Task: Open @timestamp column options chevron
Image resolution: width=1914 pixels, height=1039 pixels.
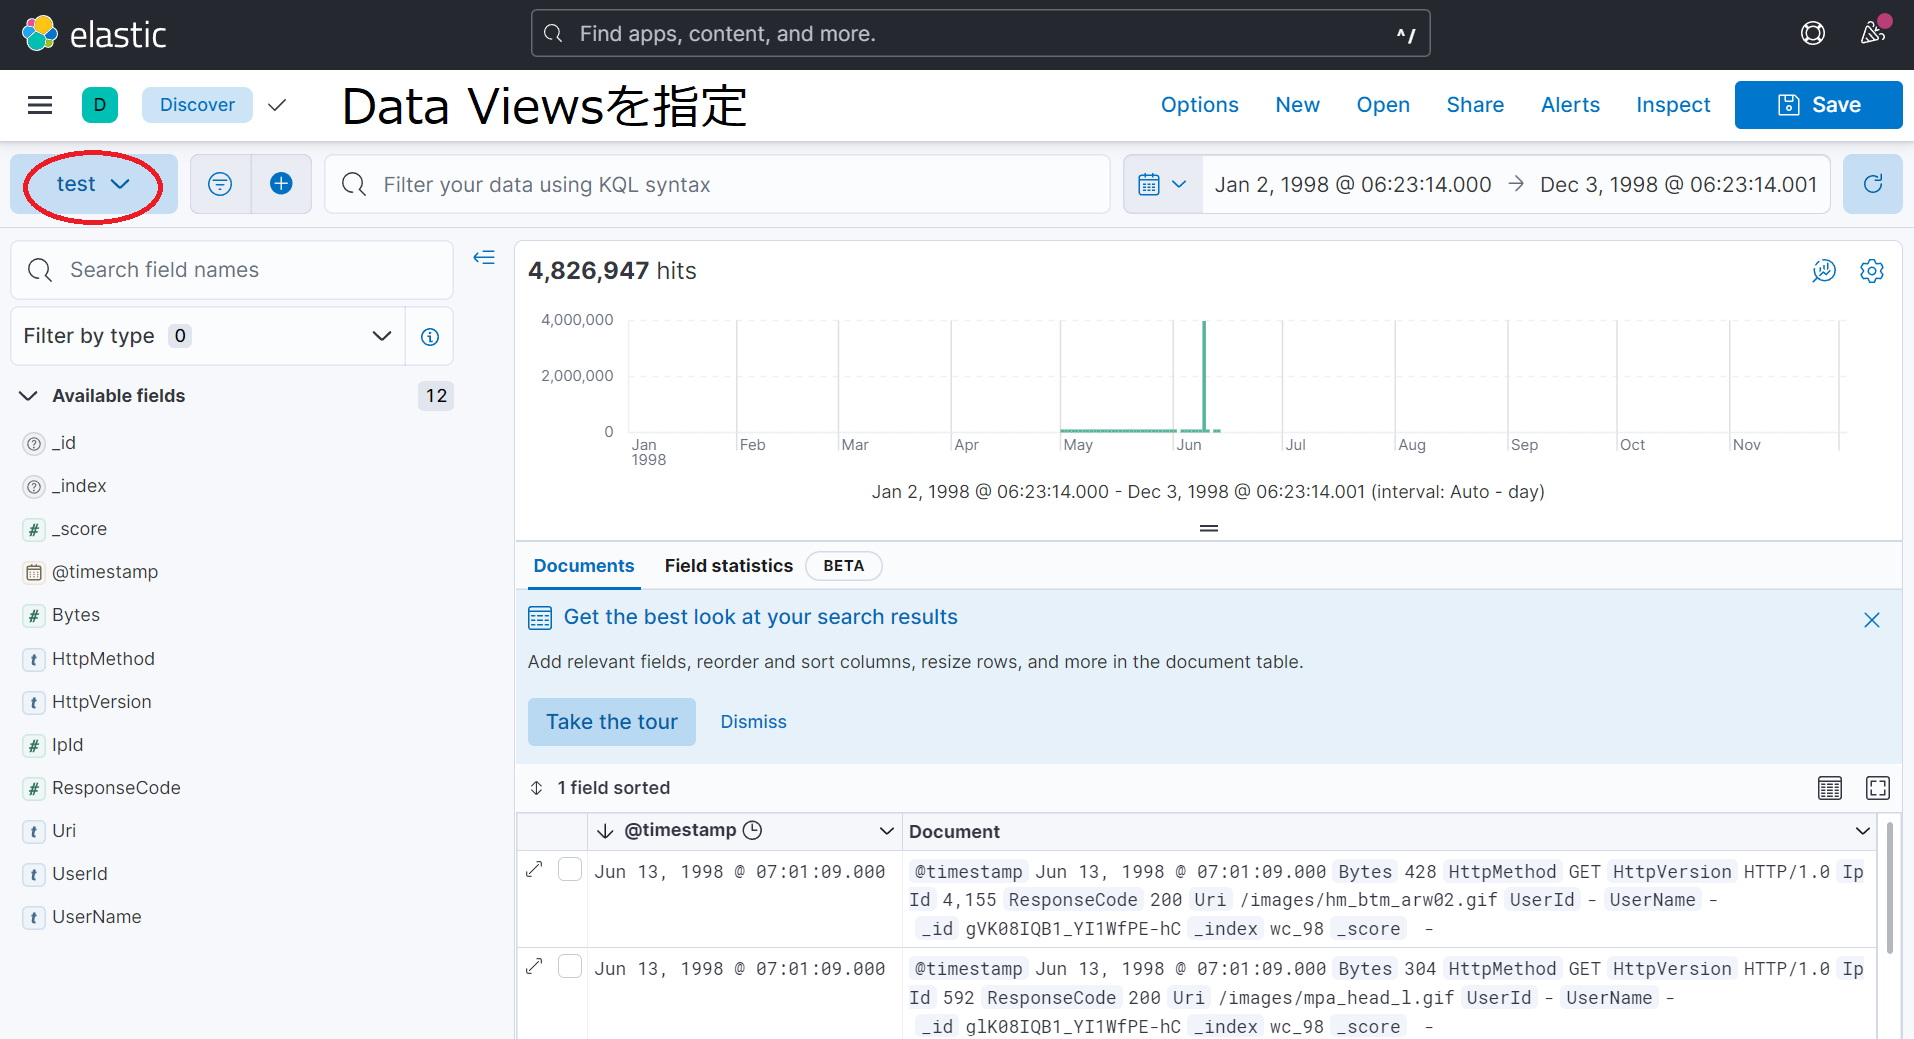Action: pos(886,831)
